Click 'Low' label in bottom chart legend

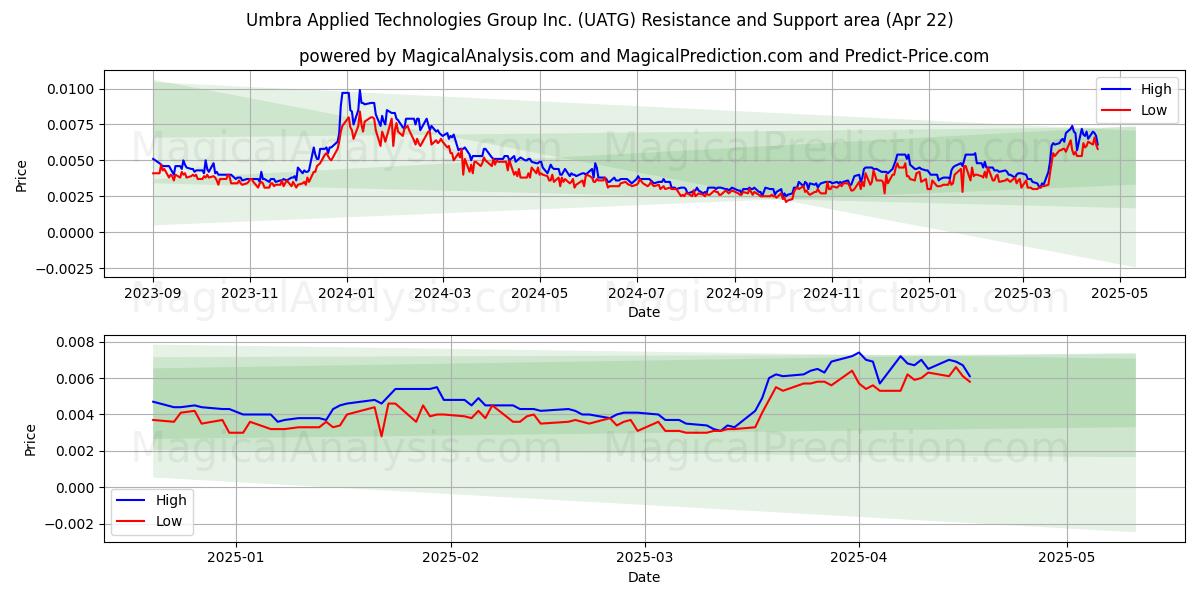(x=169, y=521)
